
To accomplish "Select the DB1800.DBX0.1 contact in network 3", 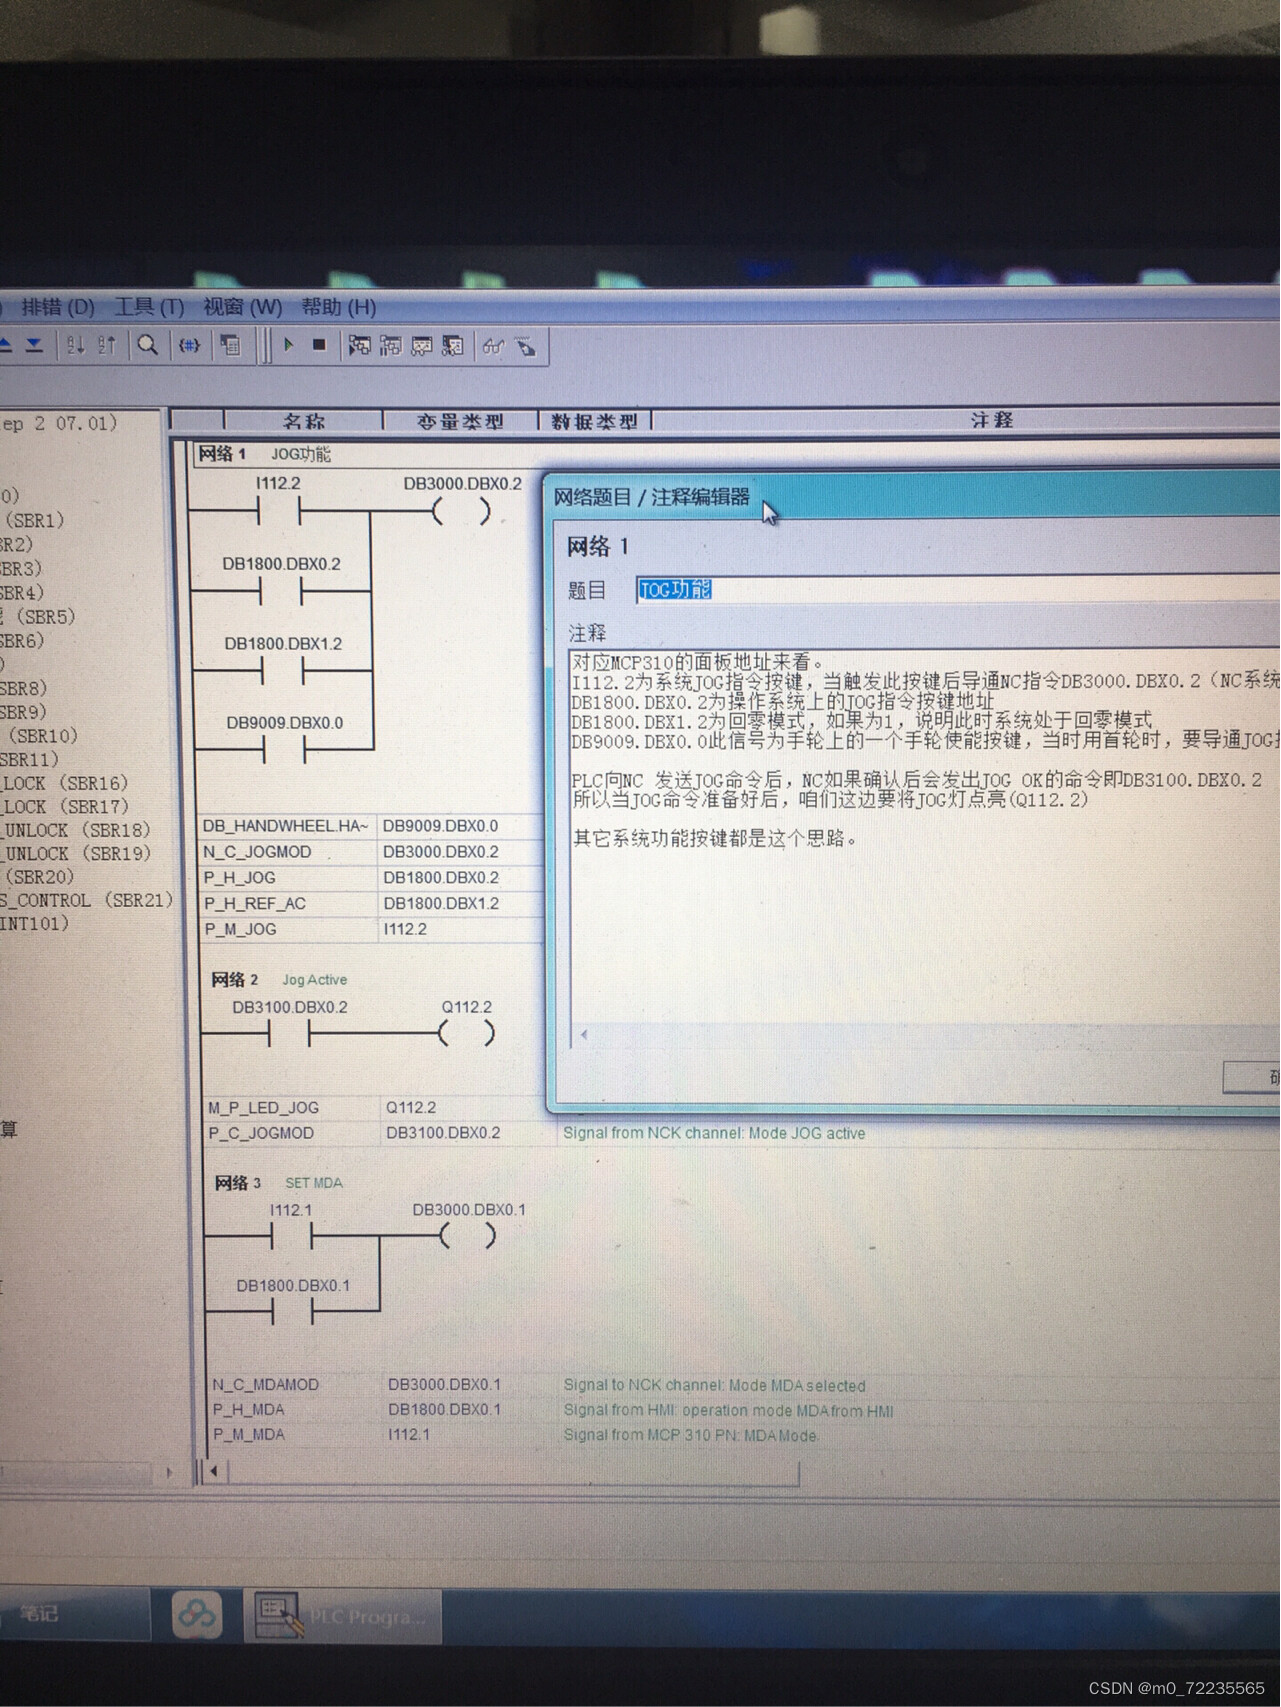I will [293, 1311].
